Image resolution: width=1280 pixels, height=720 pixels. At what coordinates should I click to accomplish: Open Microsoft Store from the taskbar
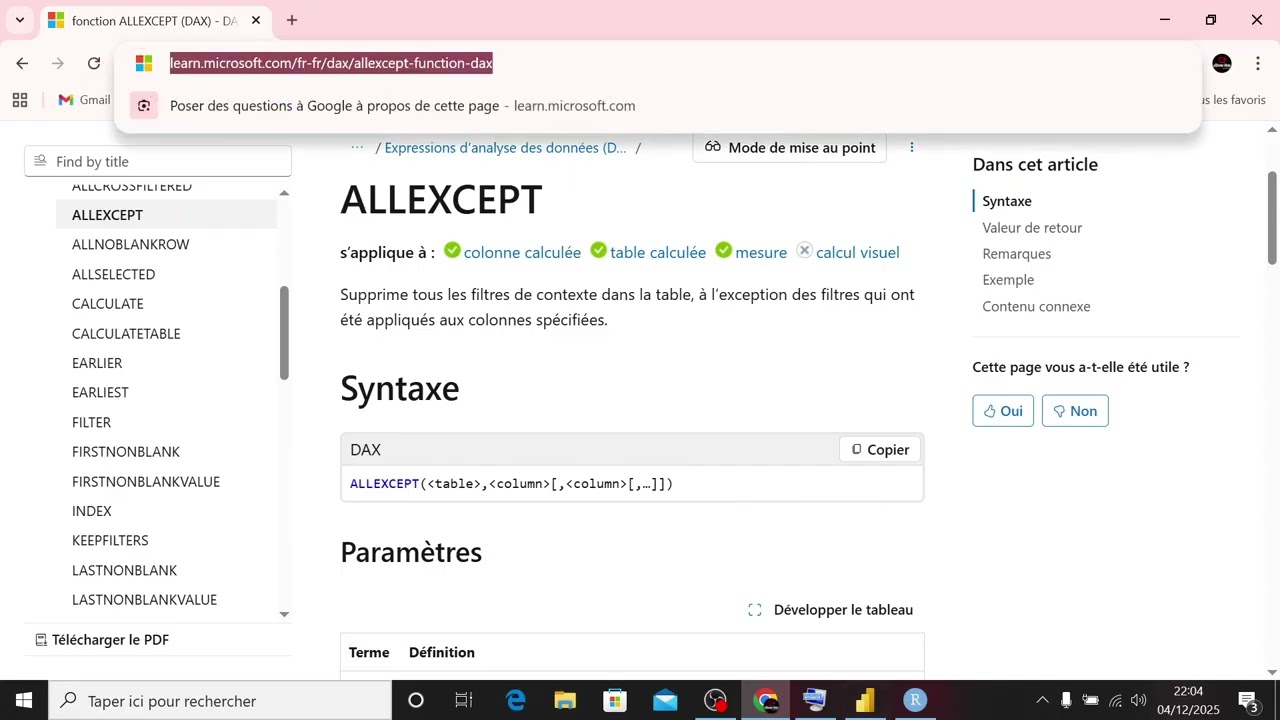[x=615, y=700]
